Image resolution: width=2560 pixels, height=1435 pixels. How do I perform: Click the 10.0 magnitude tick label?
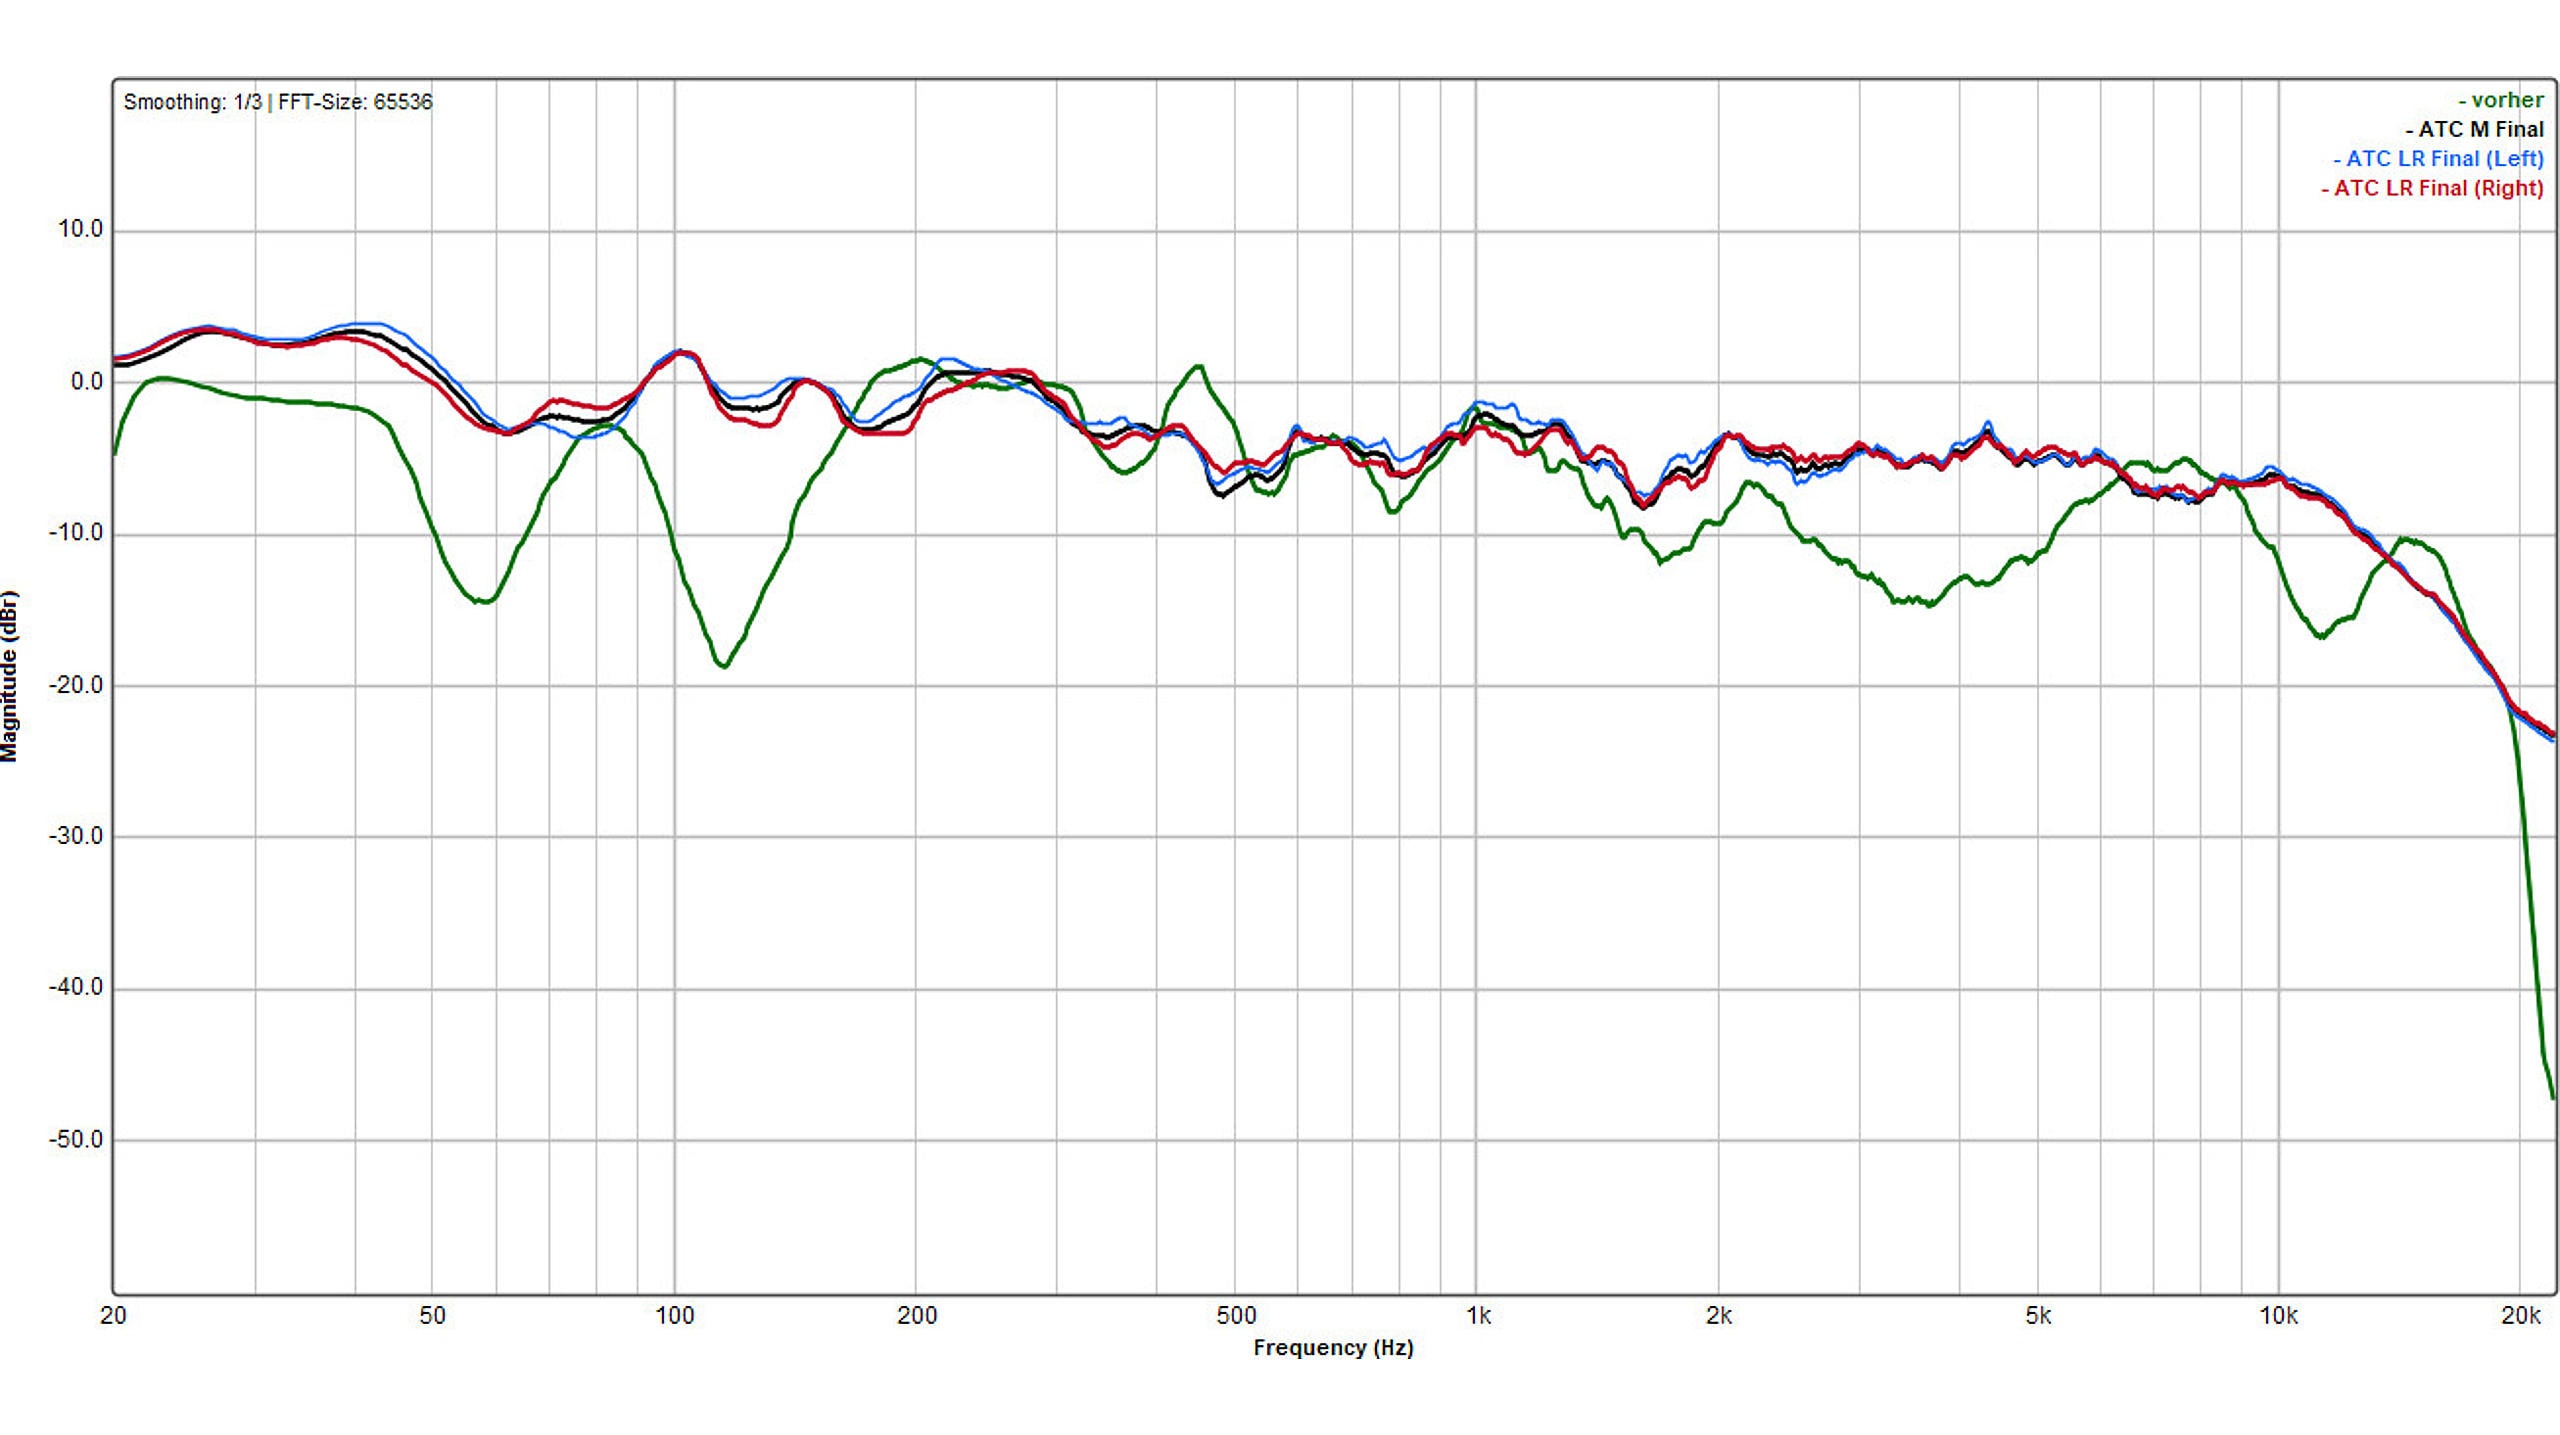tap(80, 230)
